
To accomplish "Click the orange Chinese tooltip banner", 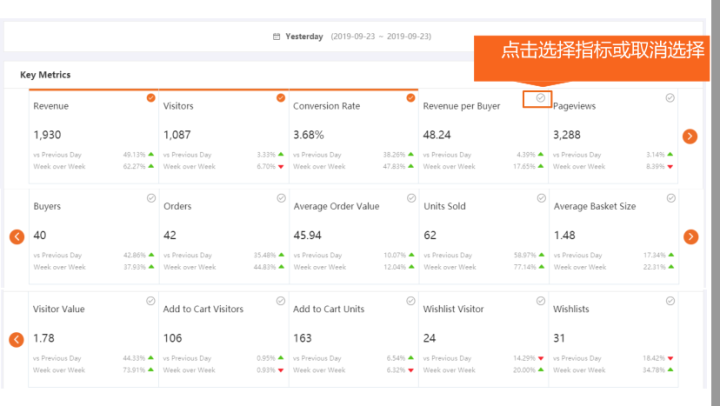I will click(602, 50).
